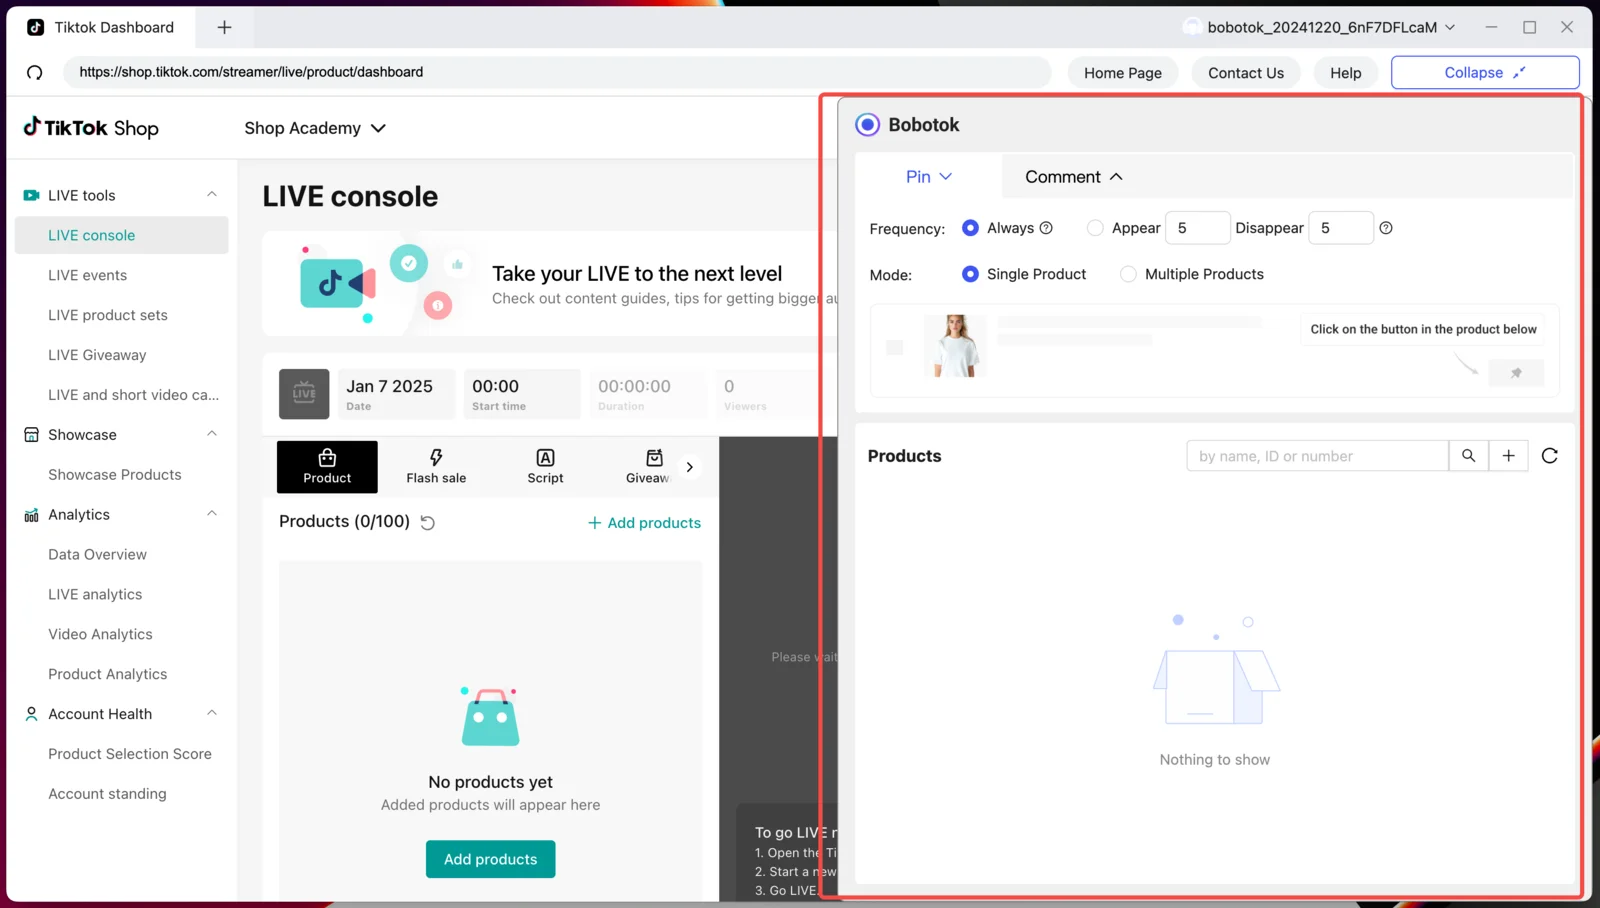Image resolution: width=1600 pixels, height=908 pixels.
Task: Click the help icon after Disappear field
Action: tap(1386, 228)
